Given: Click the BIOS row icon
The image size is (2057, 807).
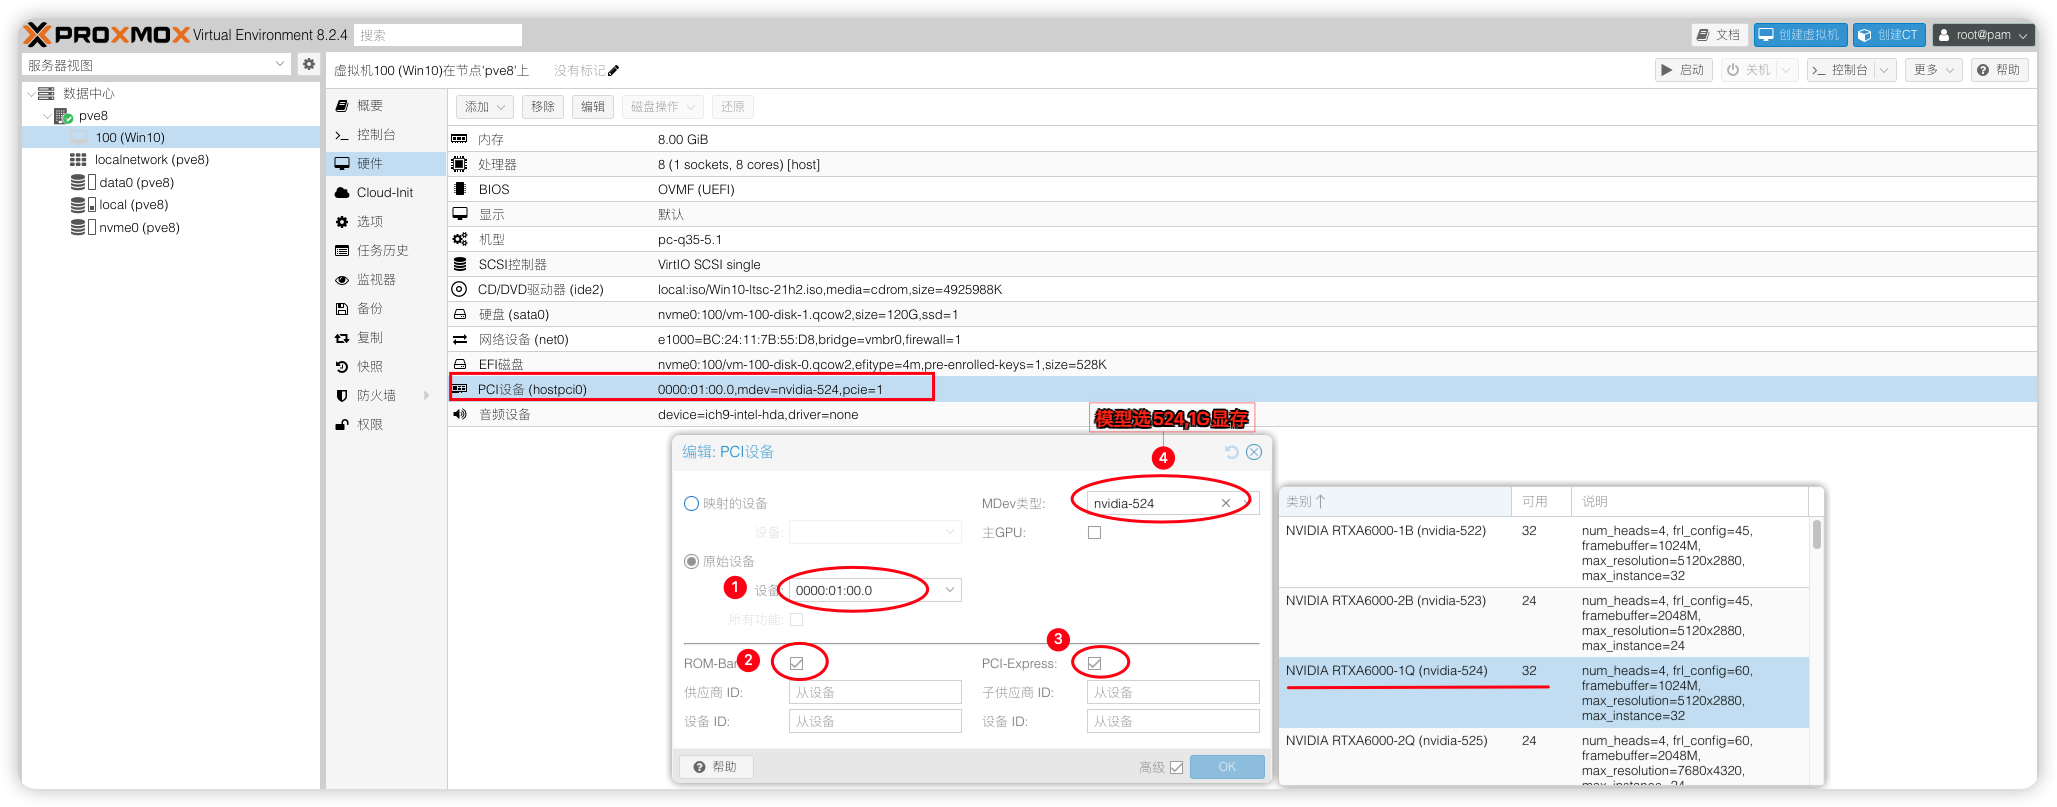Looking at the screenshot, I should [459, 189].
